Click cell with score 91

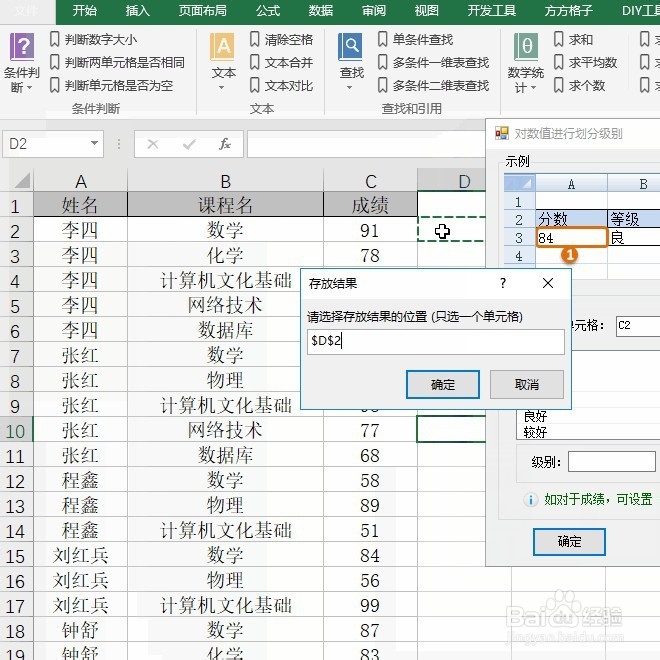[370, 230]
